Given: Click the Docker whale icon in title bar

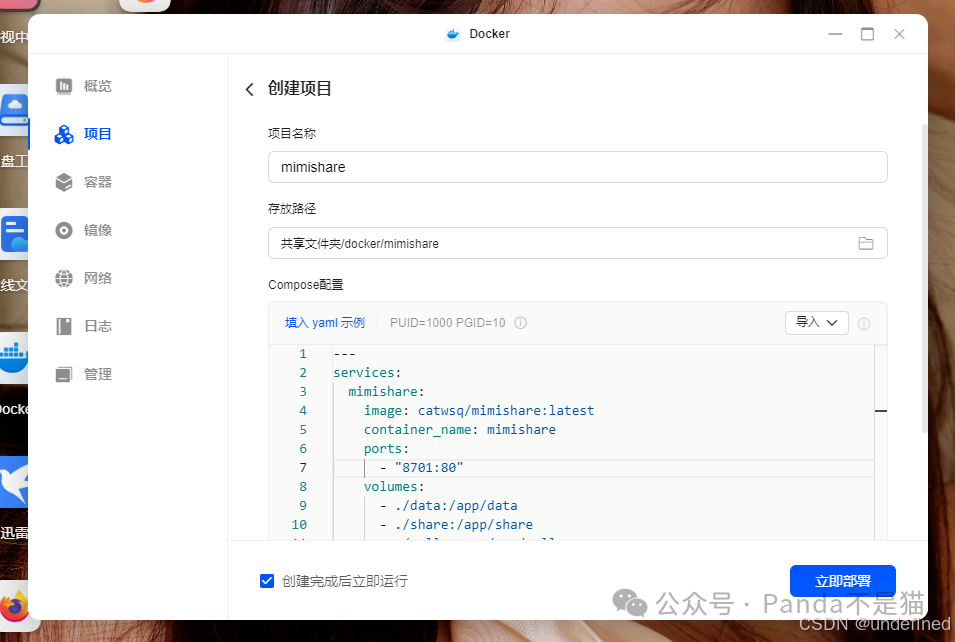Looking at the screenshot, I should (x=453, y=34).
